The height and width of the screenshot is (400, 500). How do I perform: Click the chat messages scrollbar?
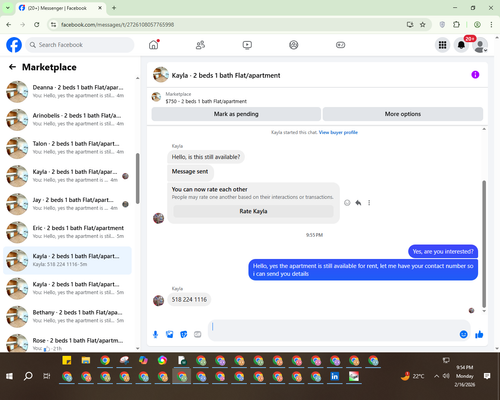484,244
